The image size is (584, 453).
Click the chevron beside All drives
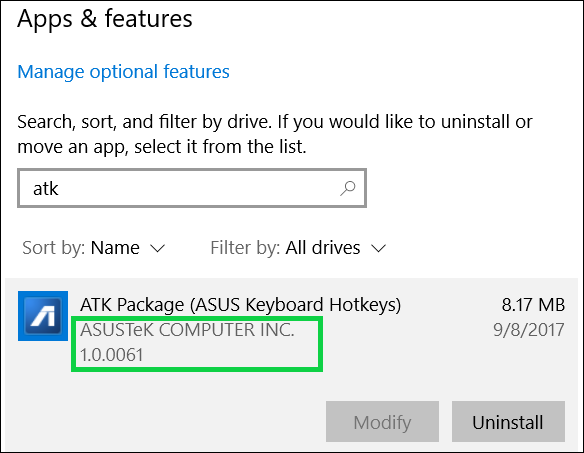point(378,248)
